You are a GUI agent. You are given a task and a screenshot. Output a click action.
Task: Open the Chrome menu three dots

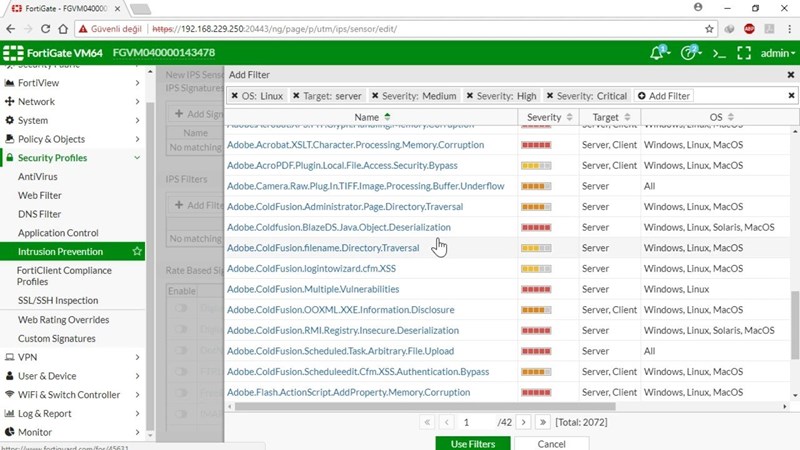(x=789, y=29)
